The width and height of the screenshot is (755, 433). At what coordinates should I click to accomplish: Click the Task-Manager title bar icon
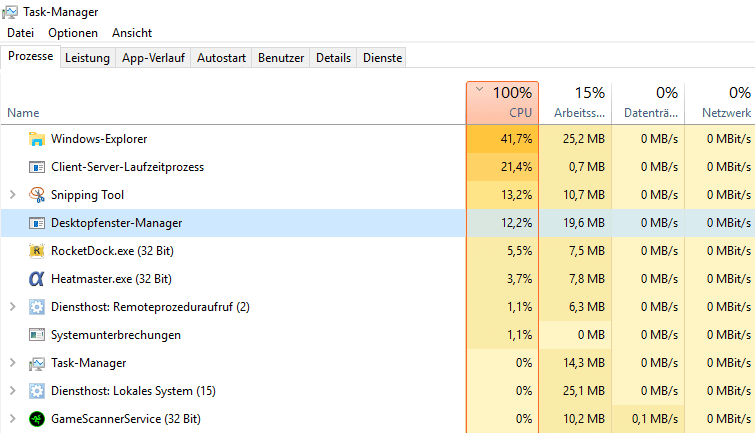[x=10, y=12]
